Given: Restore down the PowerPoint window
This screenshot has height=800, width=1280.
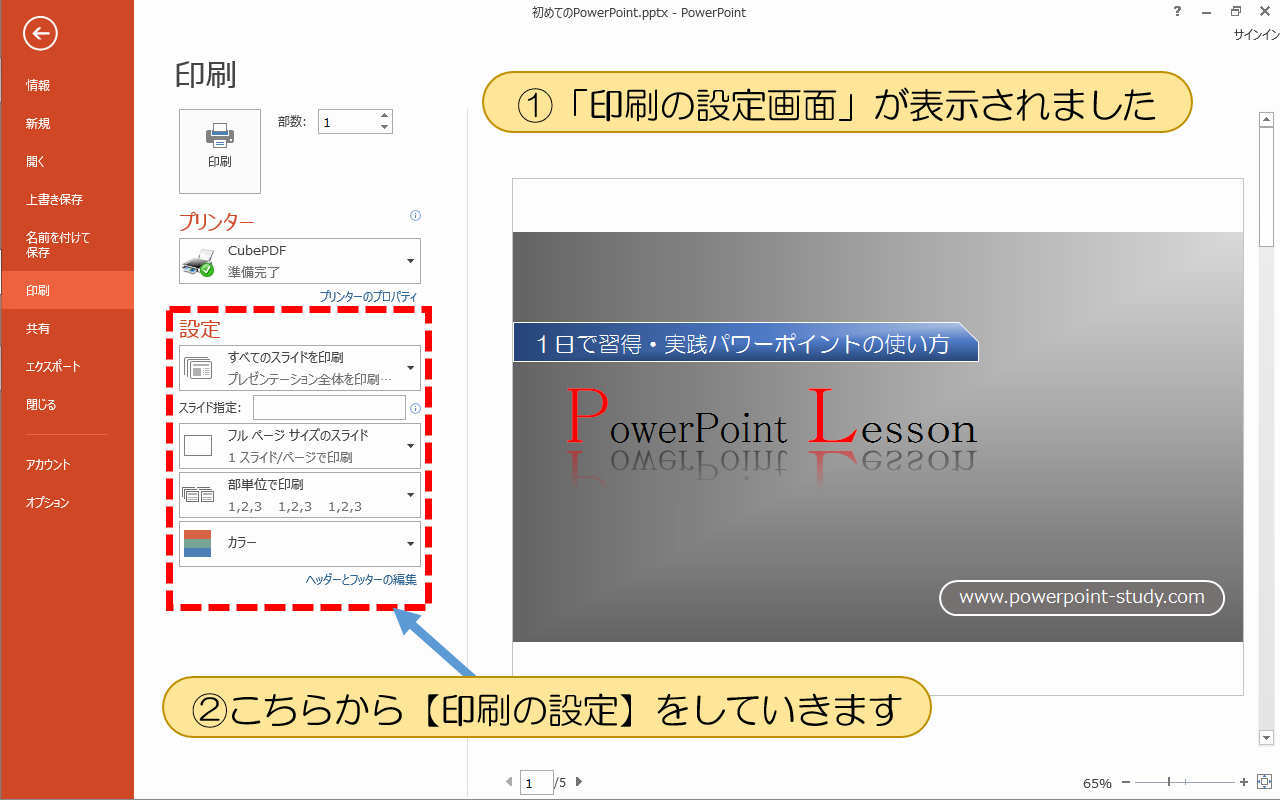Looking at the screenshot, I should coord(1236,11).
